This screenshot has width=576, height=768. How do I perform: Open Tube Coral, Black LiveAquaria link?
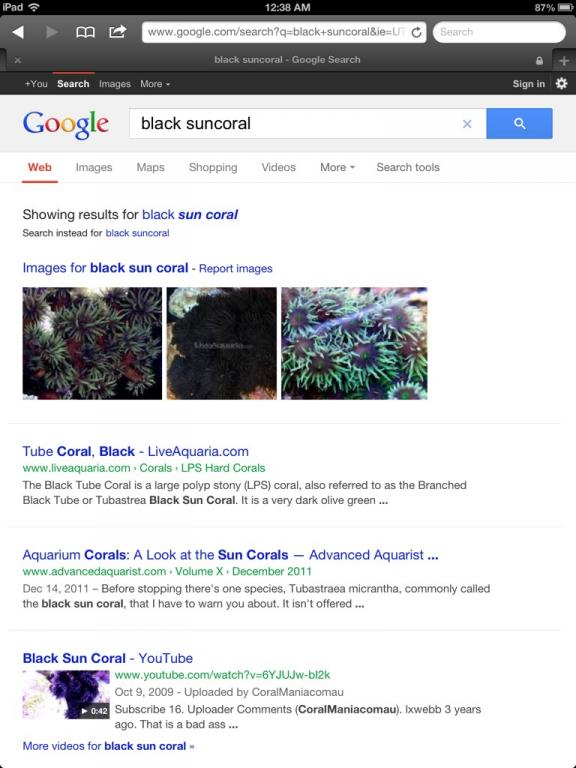136,451
